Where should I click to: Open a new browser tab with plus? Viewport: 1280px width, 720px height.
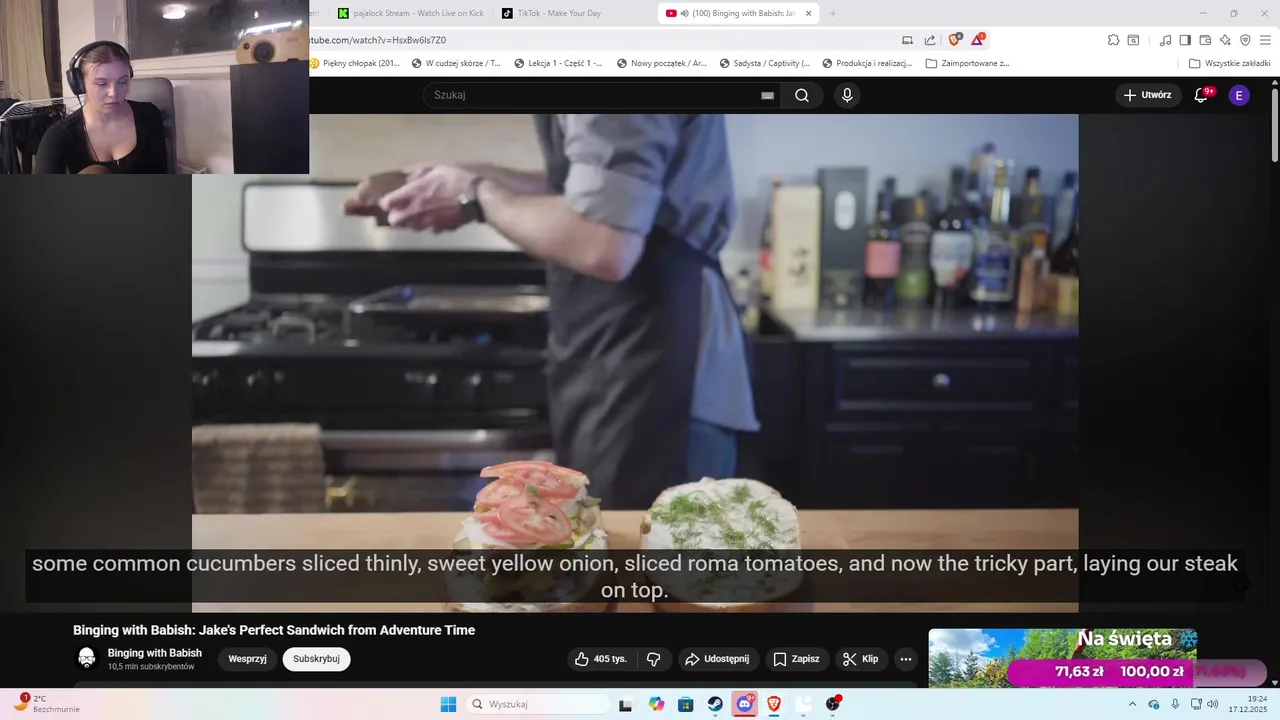pyautogui.click(x=833, y=13)
